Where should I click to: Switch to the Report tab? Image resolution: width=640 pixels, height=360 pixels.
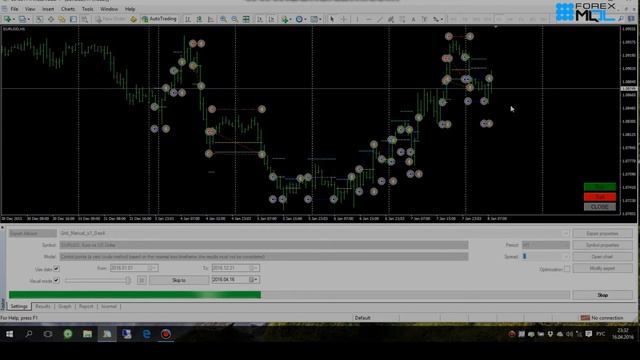[x=86, y=306]
